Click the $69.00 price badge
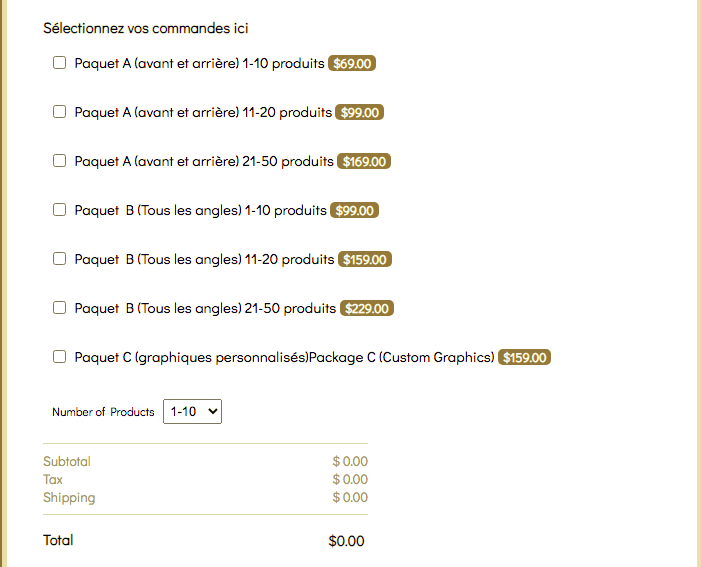This screenshot has height=567, width=701. [352, 64]
